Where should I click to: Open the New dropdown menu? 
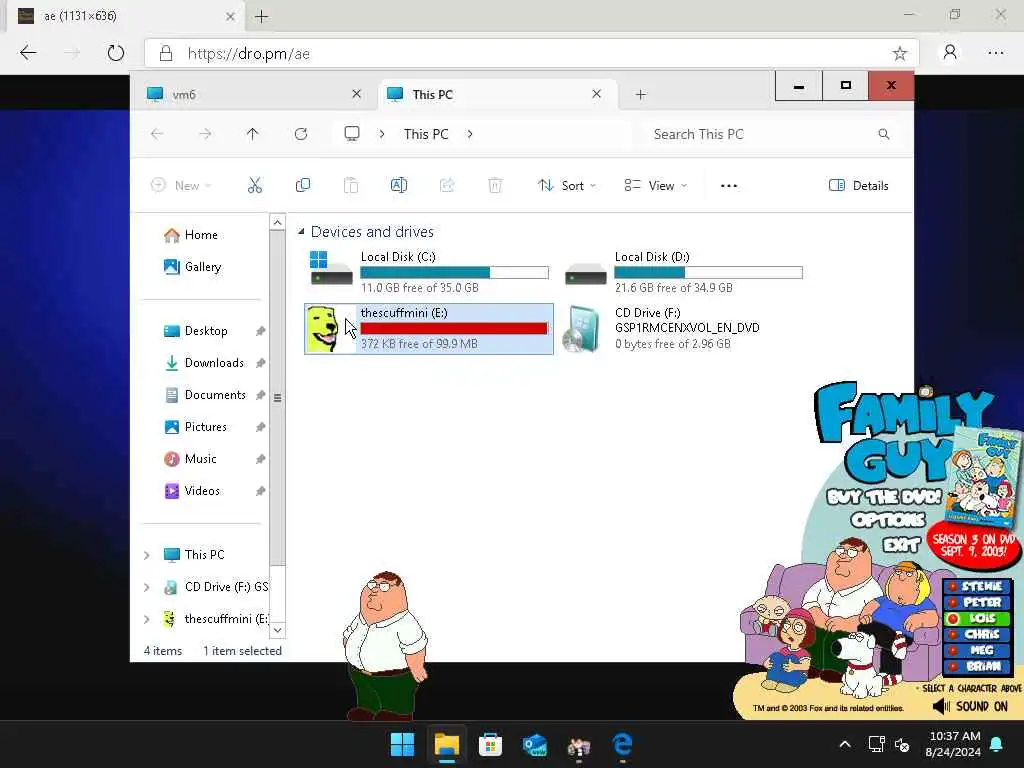pyautogui.click(x=181, y=185)
